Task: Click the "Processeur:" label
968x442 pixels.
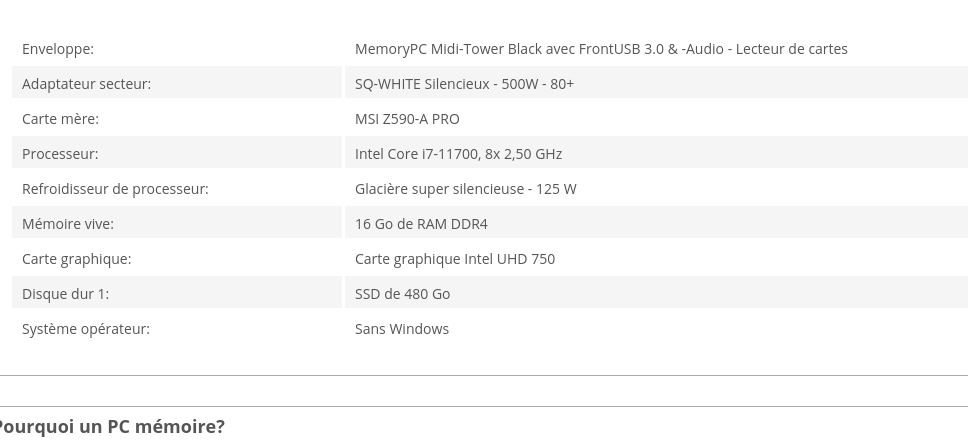Action: [x=60, y=154]
